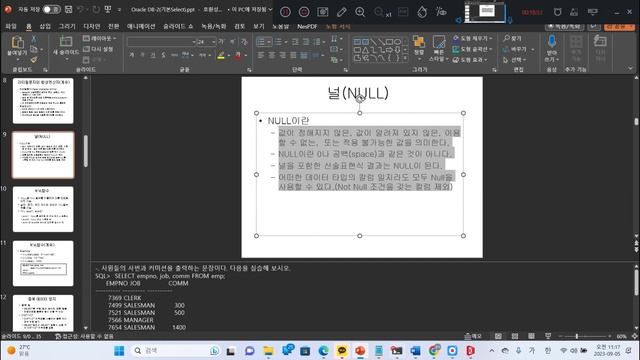This screenshot has height=360, width=640.
Task: Open File Explorer from taskbar
Action: (268, 351)
